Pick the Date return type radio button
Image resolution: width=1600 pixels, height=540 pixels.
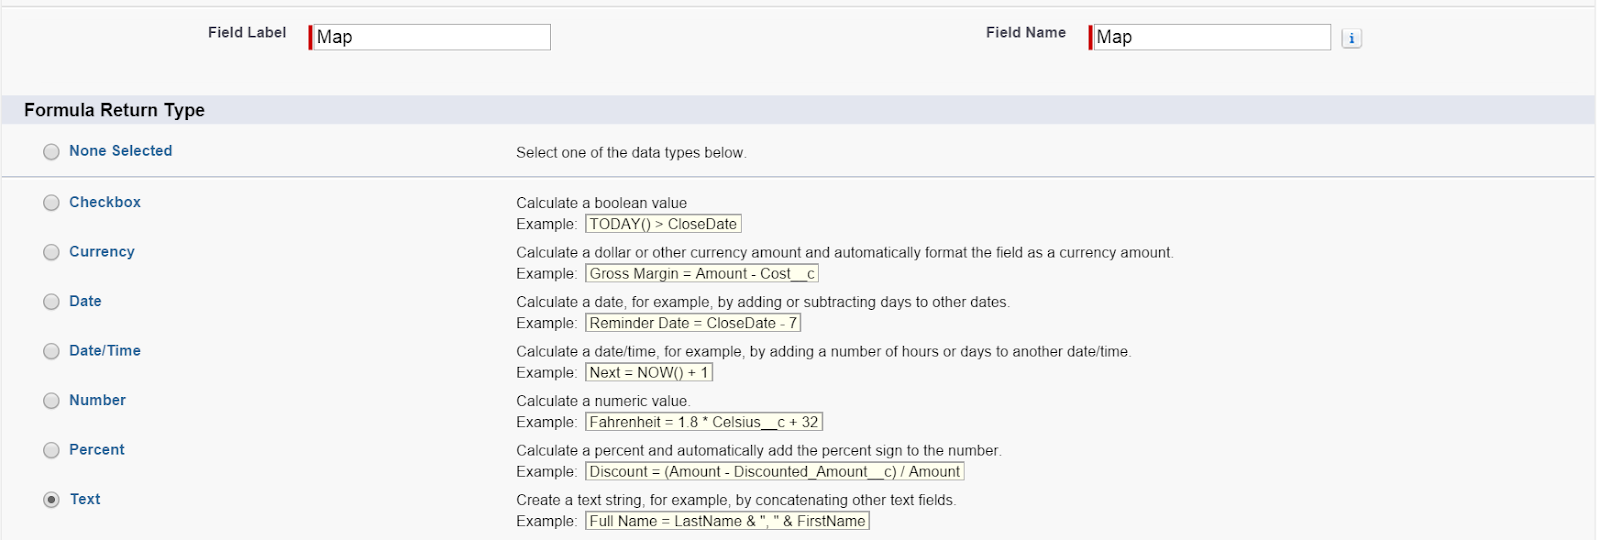pyautogui.click(x=51, y=302)
